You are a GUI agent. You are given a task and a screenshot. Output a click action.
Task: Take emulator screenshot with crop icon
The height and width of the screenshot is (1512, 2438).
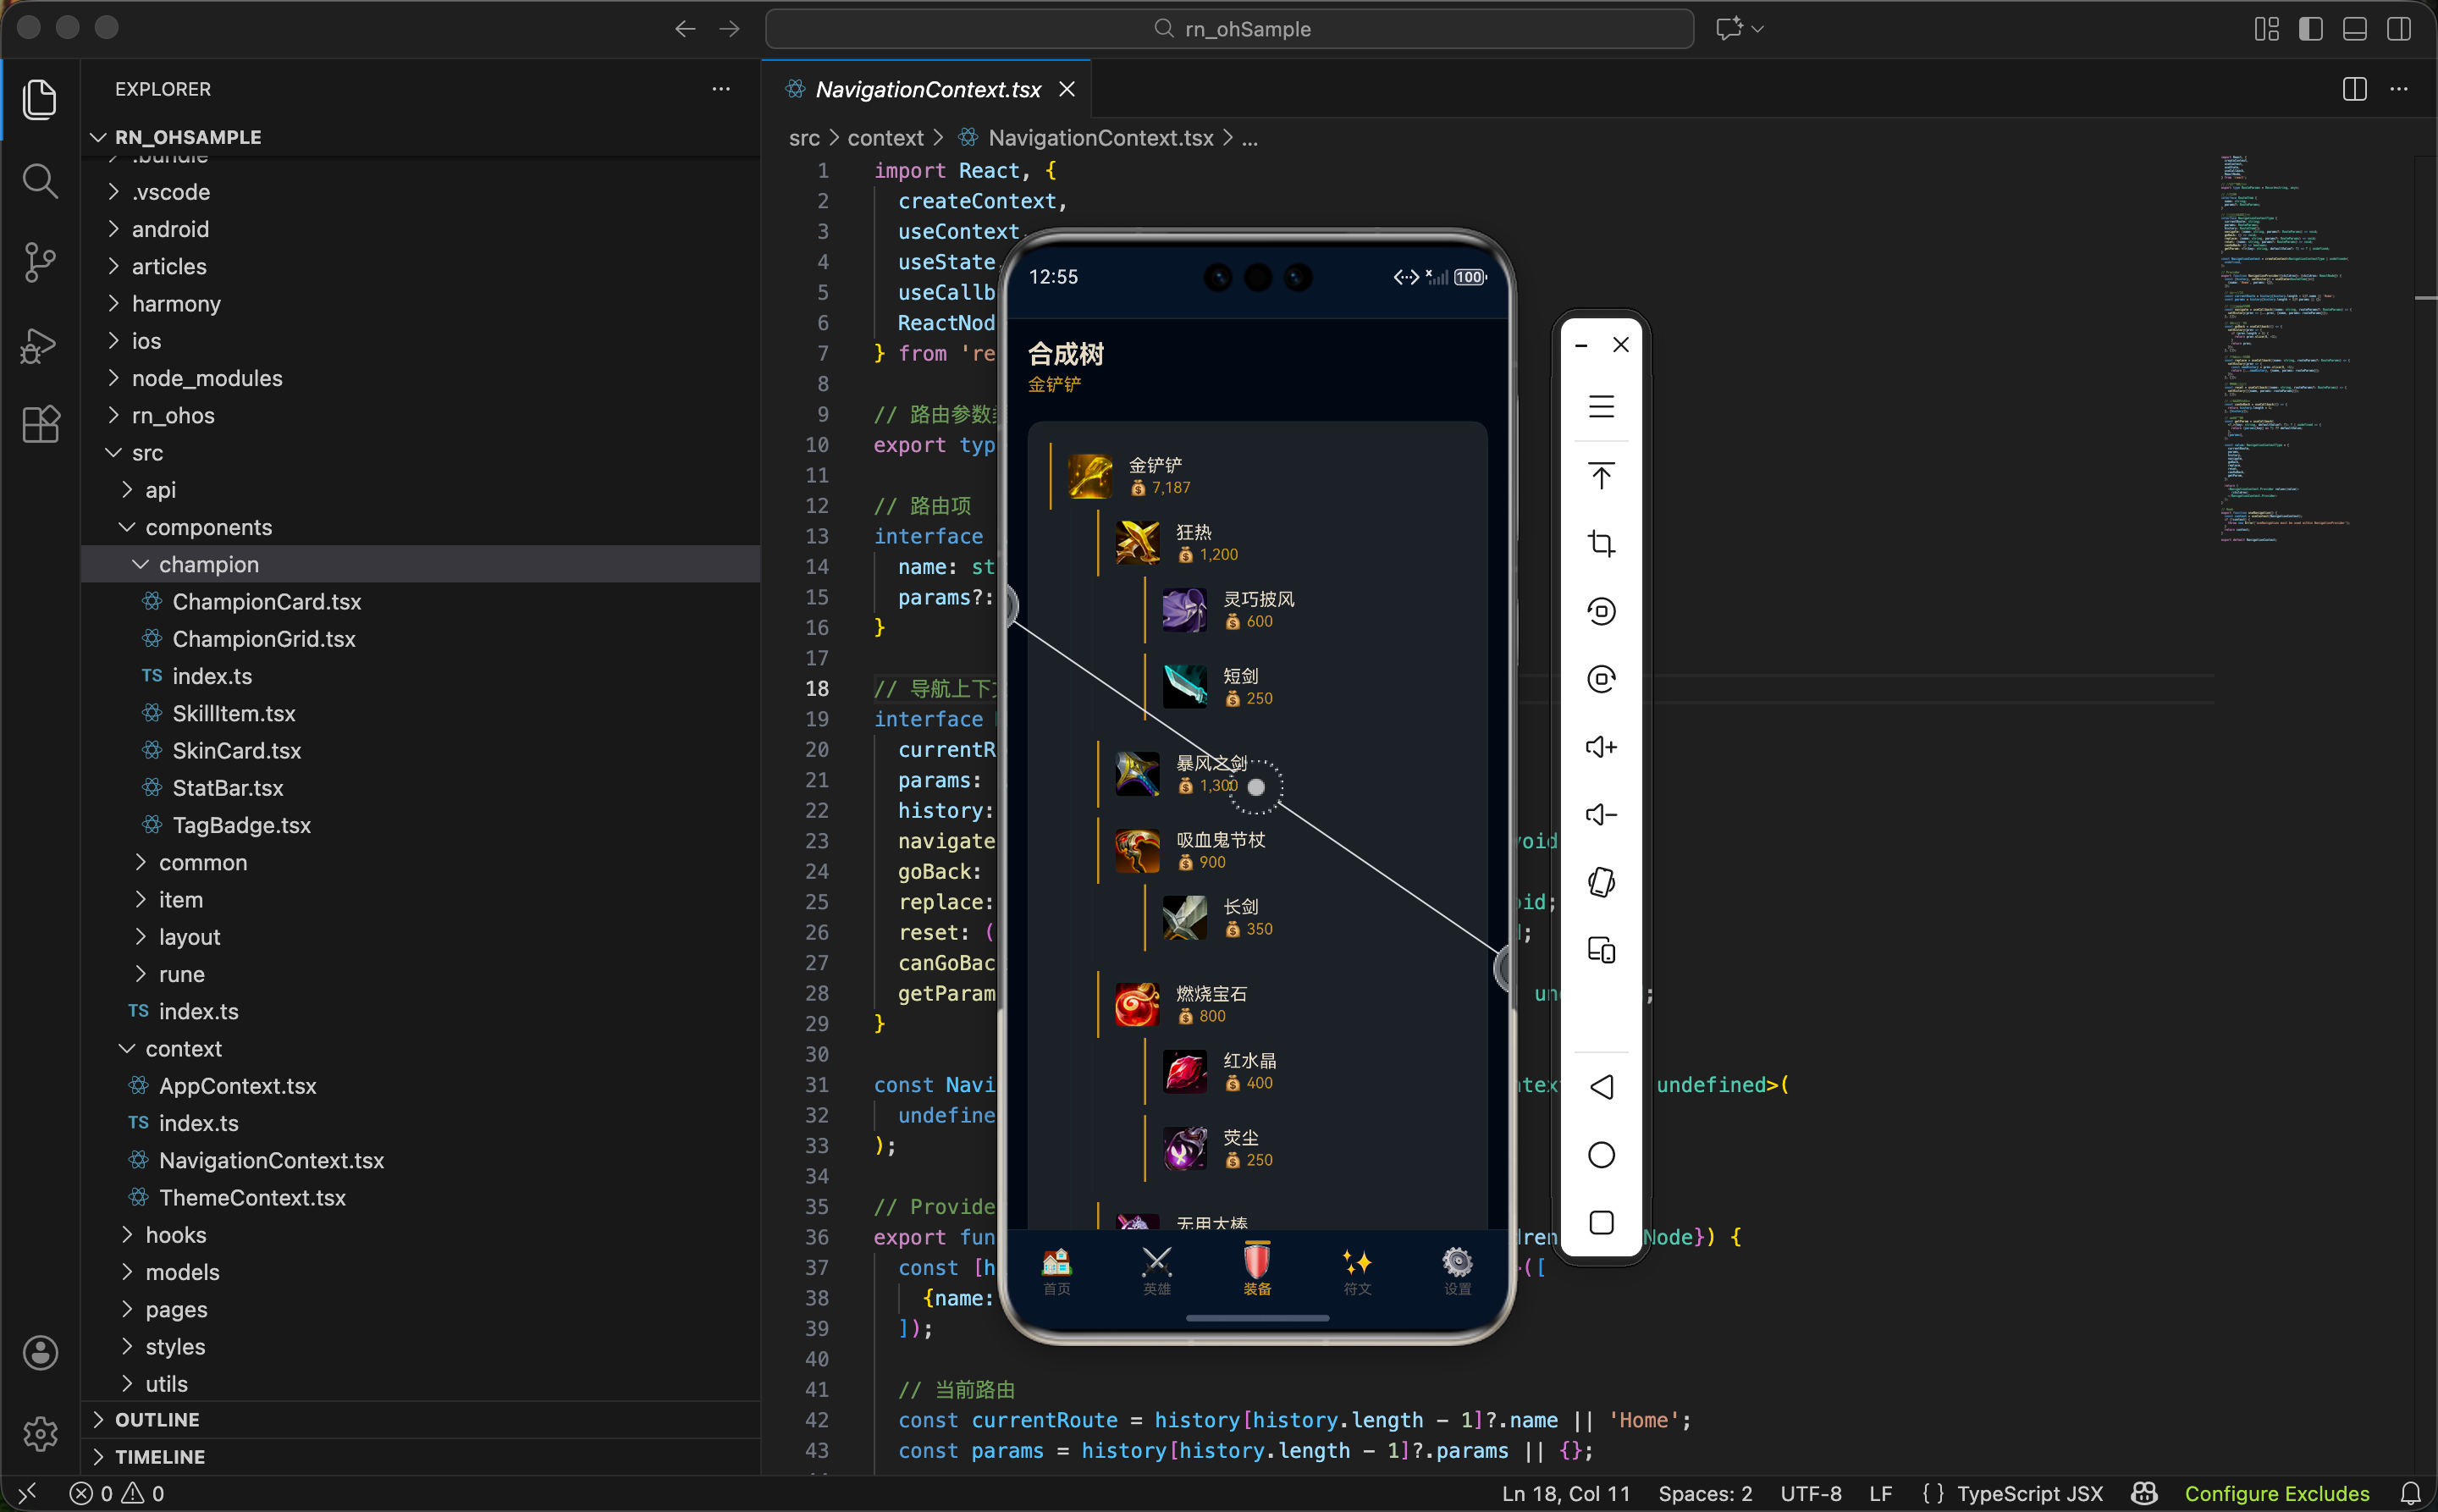1601,543
